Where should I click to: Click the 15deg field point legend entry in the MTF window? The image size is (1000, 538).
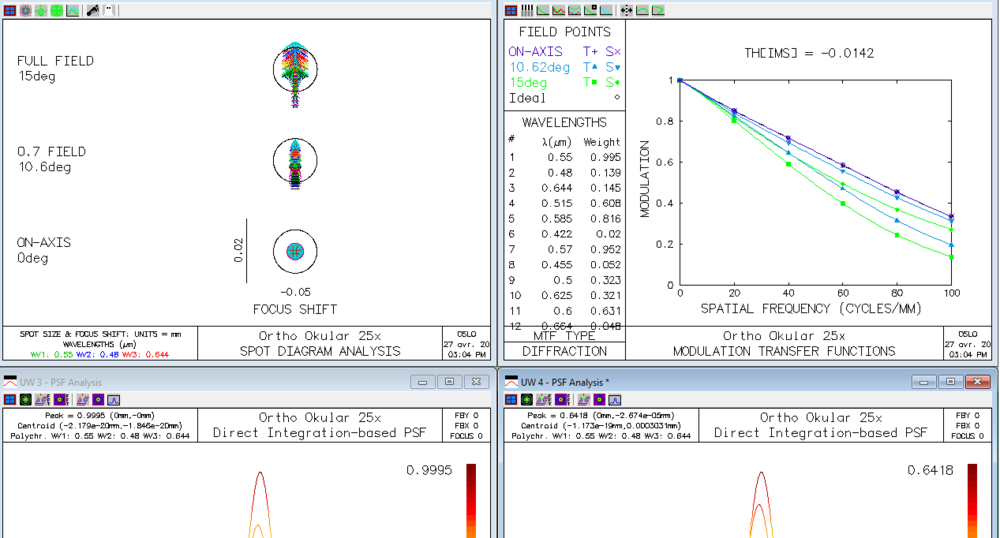coord(564,82)
